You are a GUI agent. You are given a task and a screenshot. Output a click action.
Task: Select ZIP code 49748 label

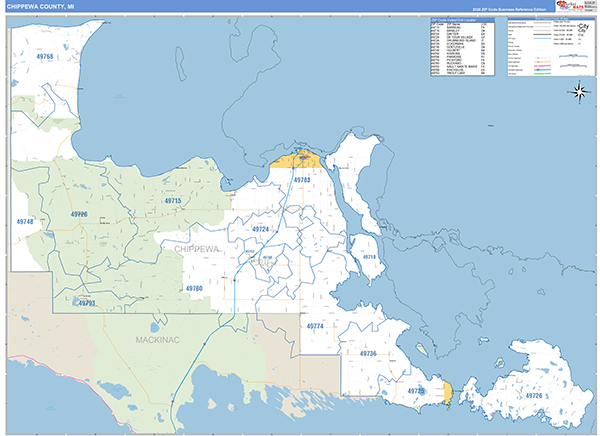(25, 221)
